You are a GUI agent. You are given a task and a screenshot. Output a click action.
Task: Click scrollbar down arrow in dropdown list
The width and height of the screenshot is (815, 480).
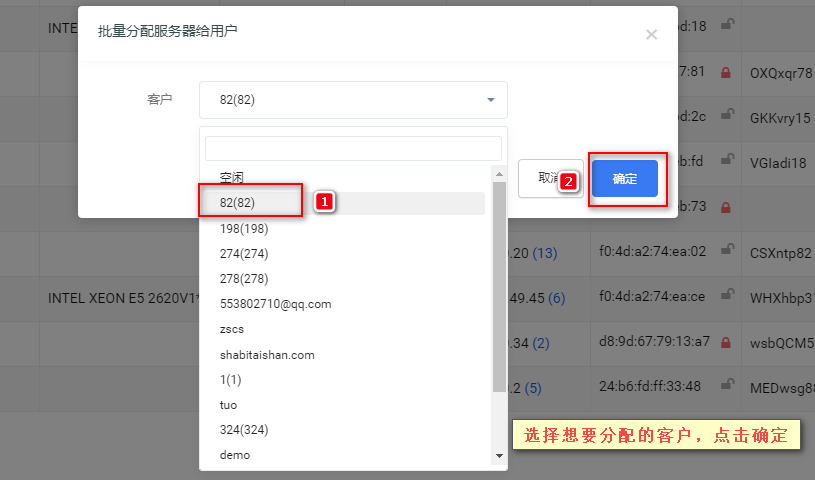click(499, 456)
